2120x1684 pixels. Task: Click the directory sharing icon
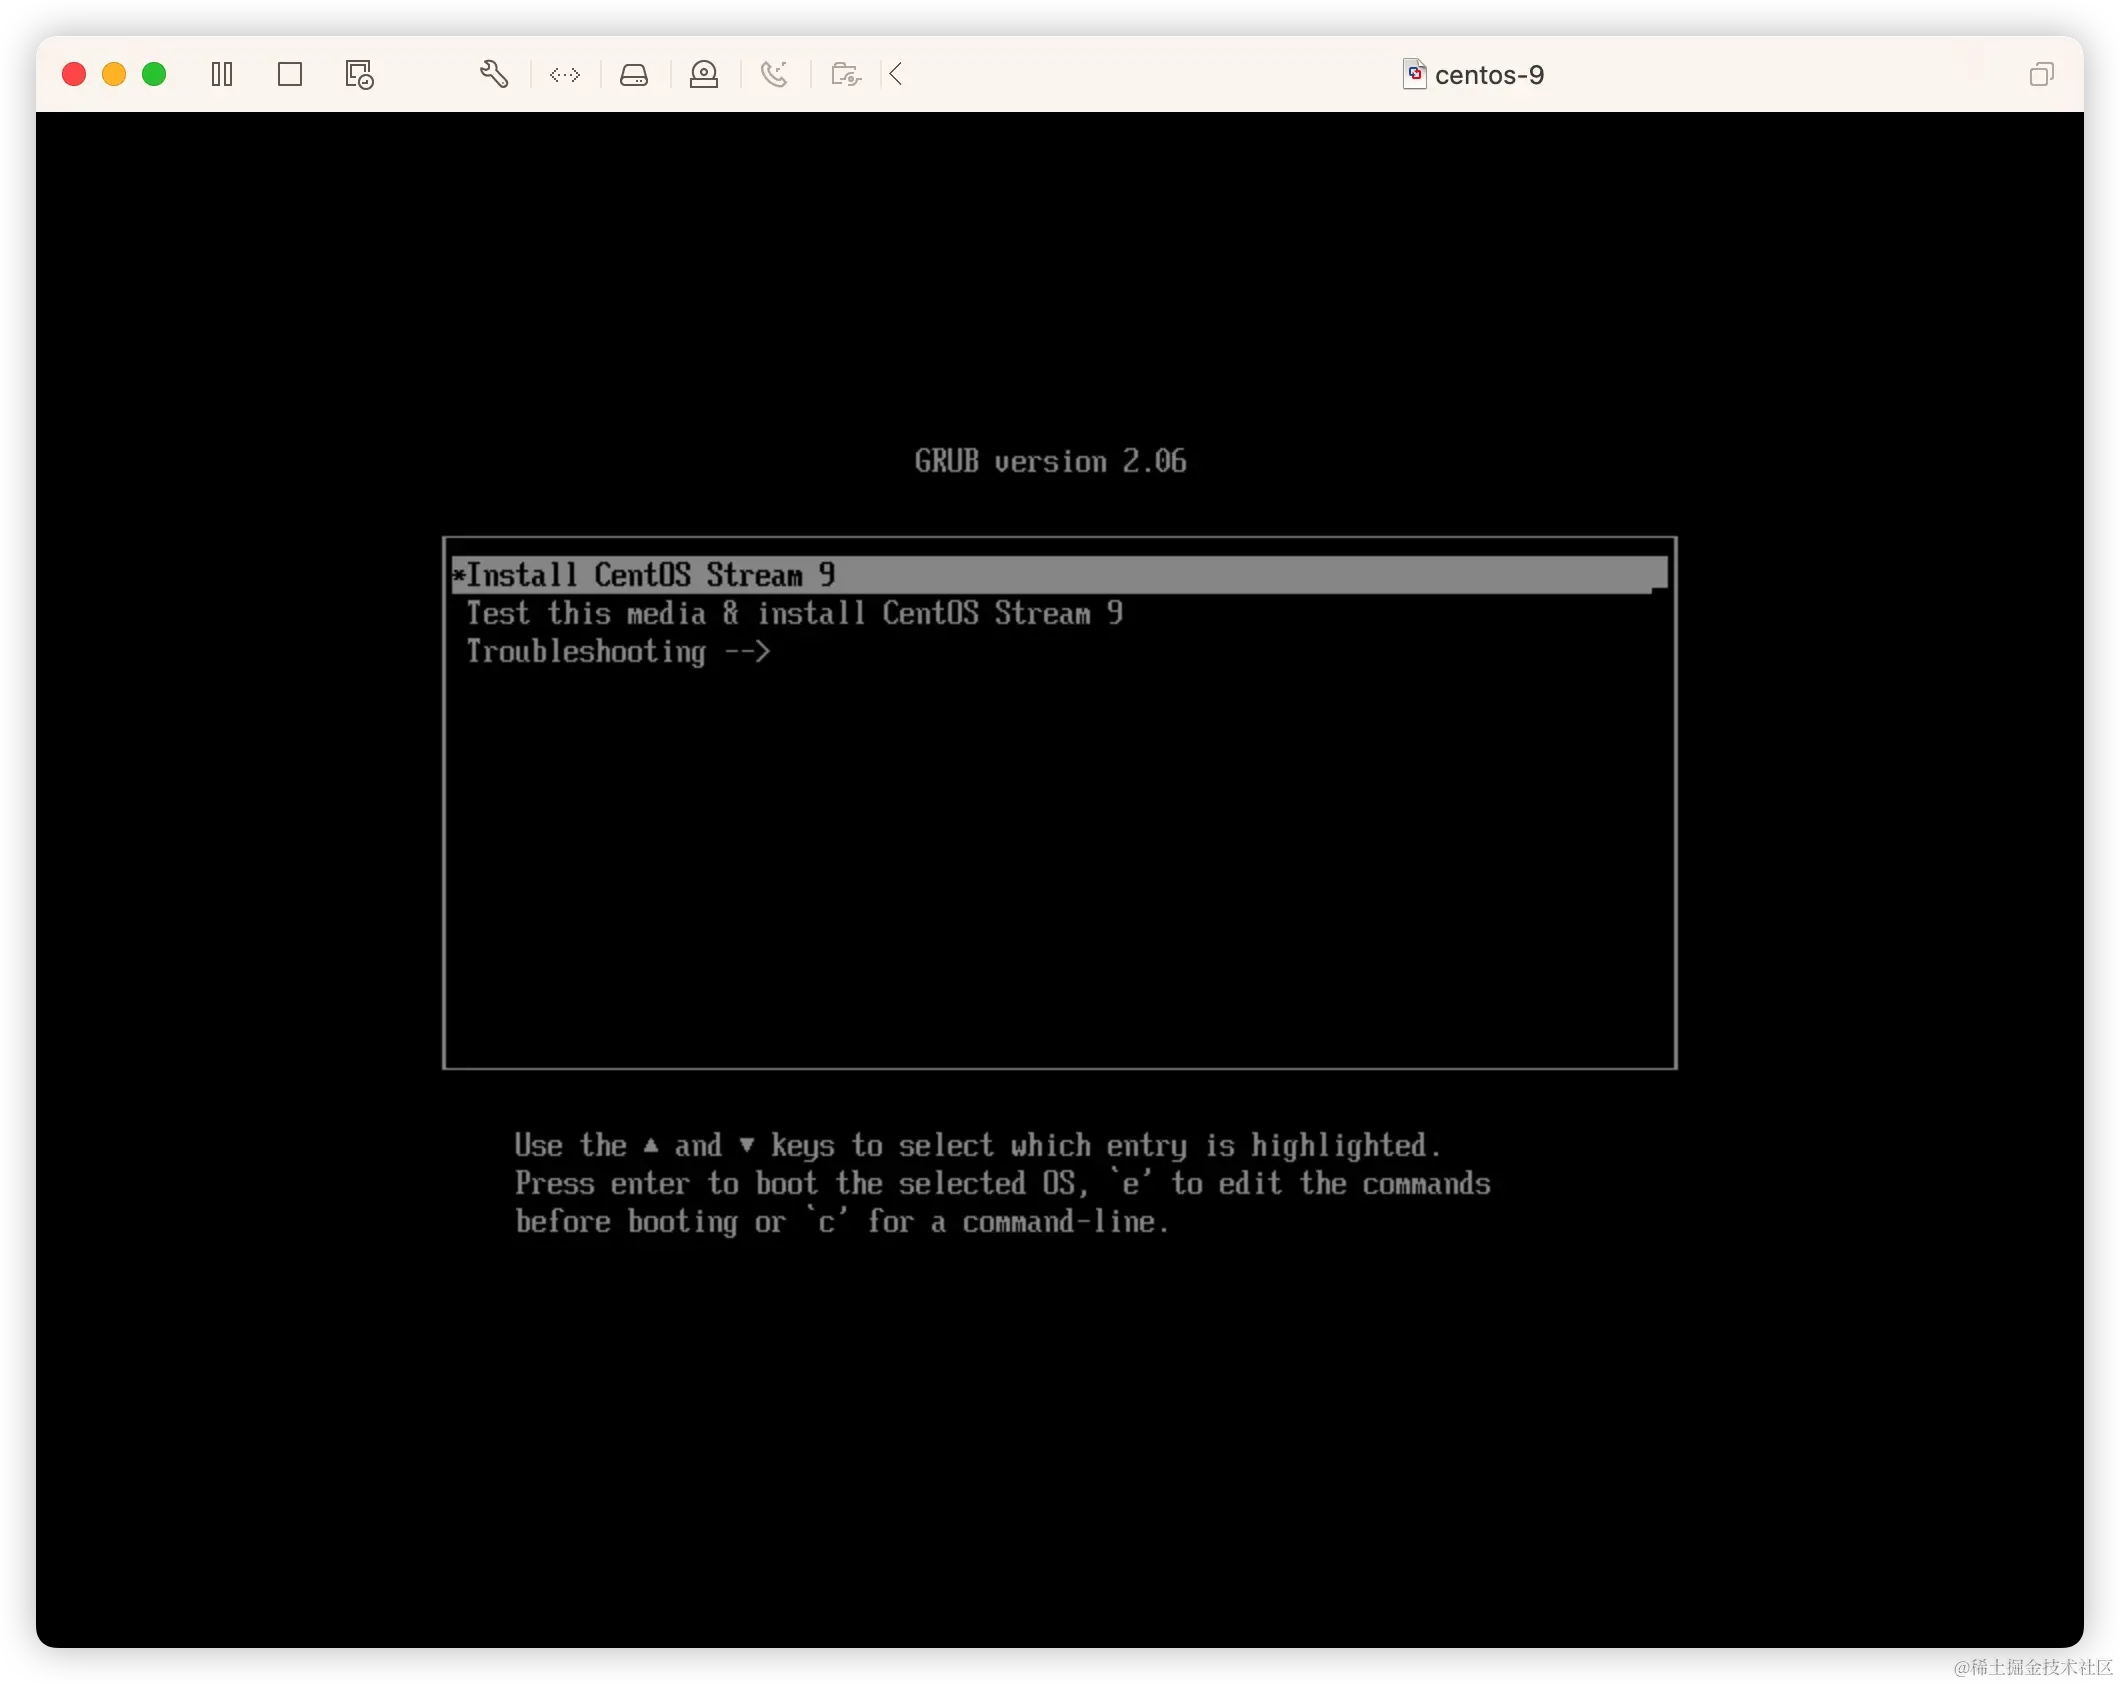point(845,74)
